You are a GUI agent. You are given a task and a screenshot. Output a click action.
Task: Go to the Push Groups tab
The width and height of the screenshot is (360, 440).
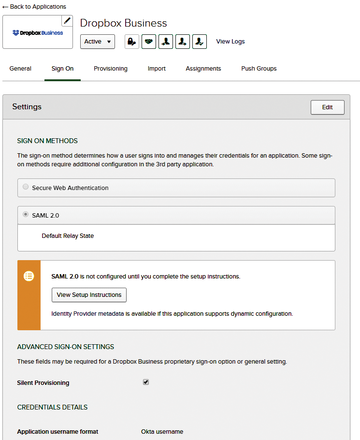tap(259, 68)
